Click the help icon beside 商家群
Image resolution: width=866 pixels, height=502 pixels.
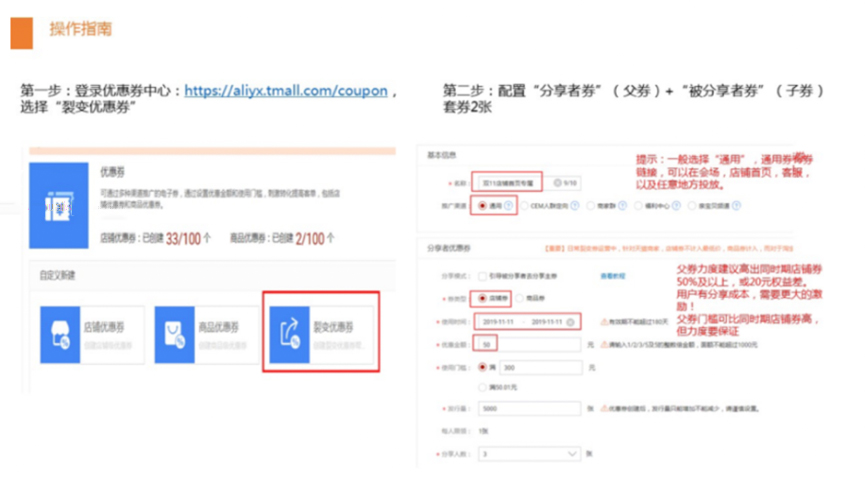[622, 205]
